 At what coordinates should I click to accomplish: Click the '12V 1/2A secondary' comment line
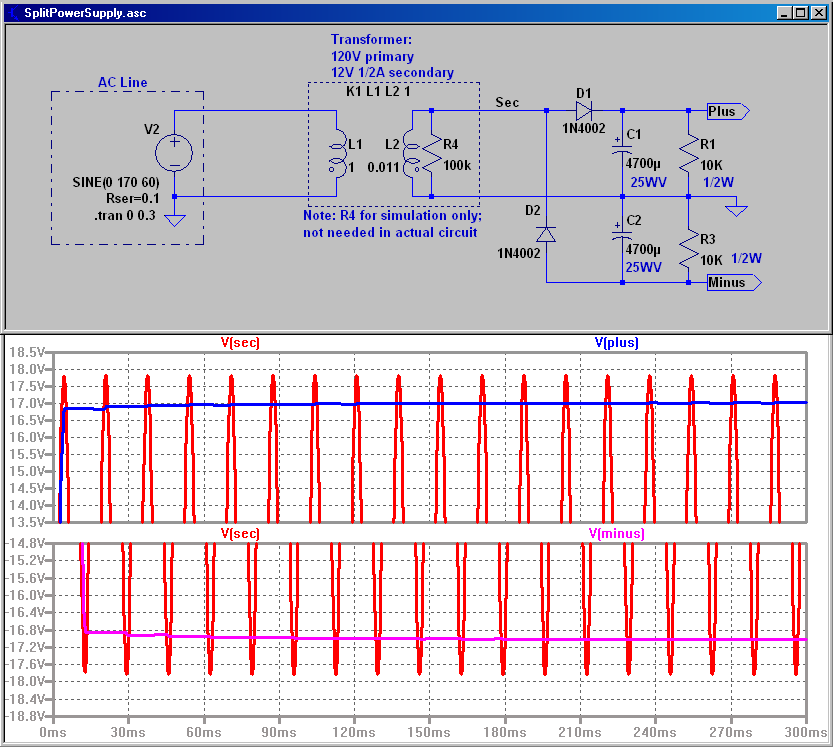coord(393,73)
